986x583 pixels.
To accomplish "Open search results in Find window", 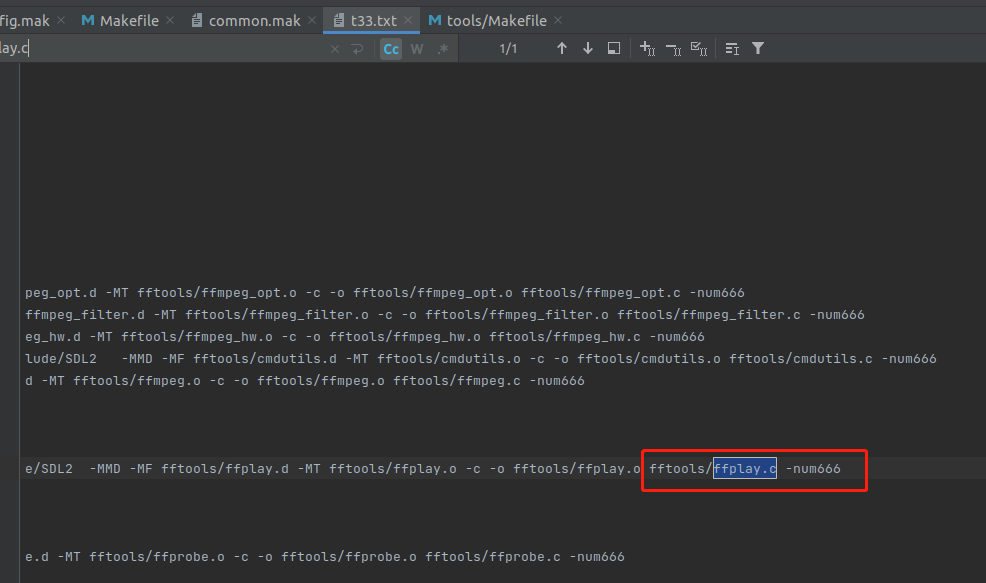I will [614, 48].
